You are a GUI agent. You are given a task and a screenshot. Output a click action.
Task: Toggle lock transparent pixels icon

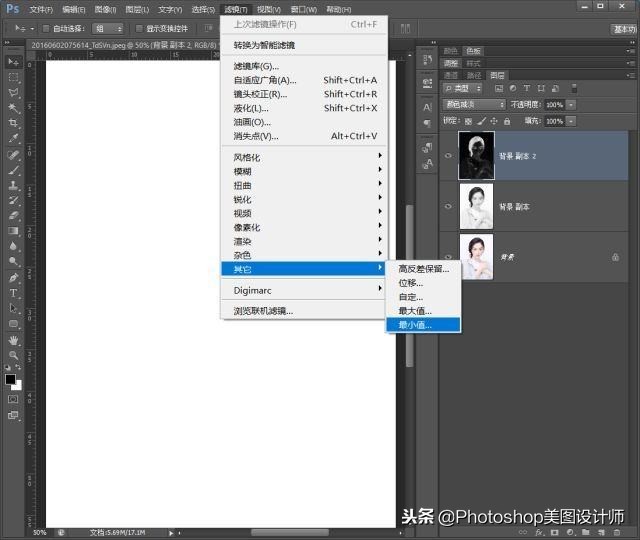(468, 121)
